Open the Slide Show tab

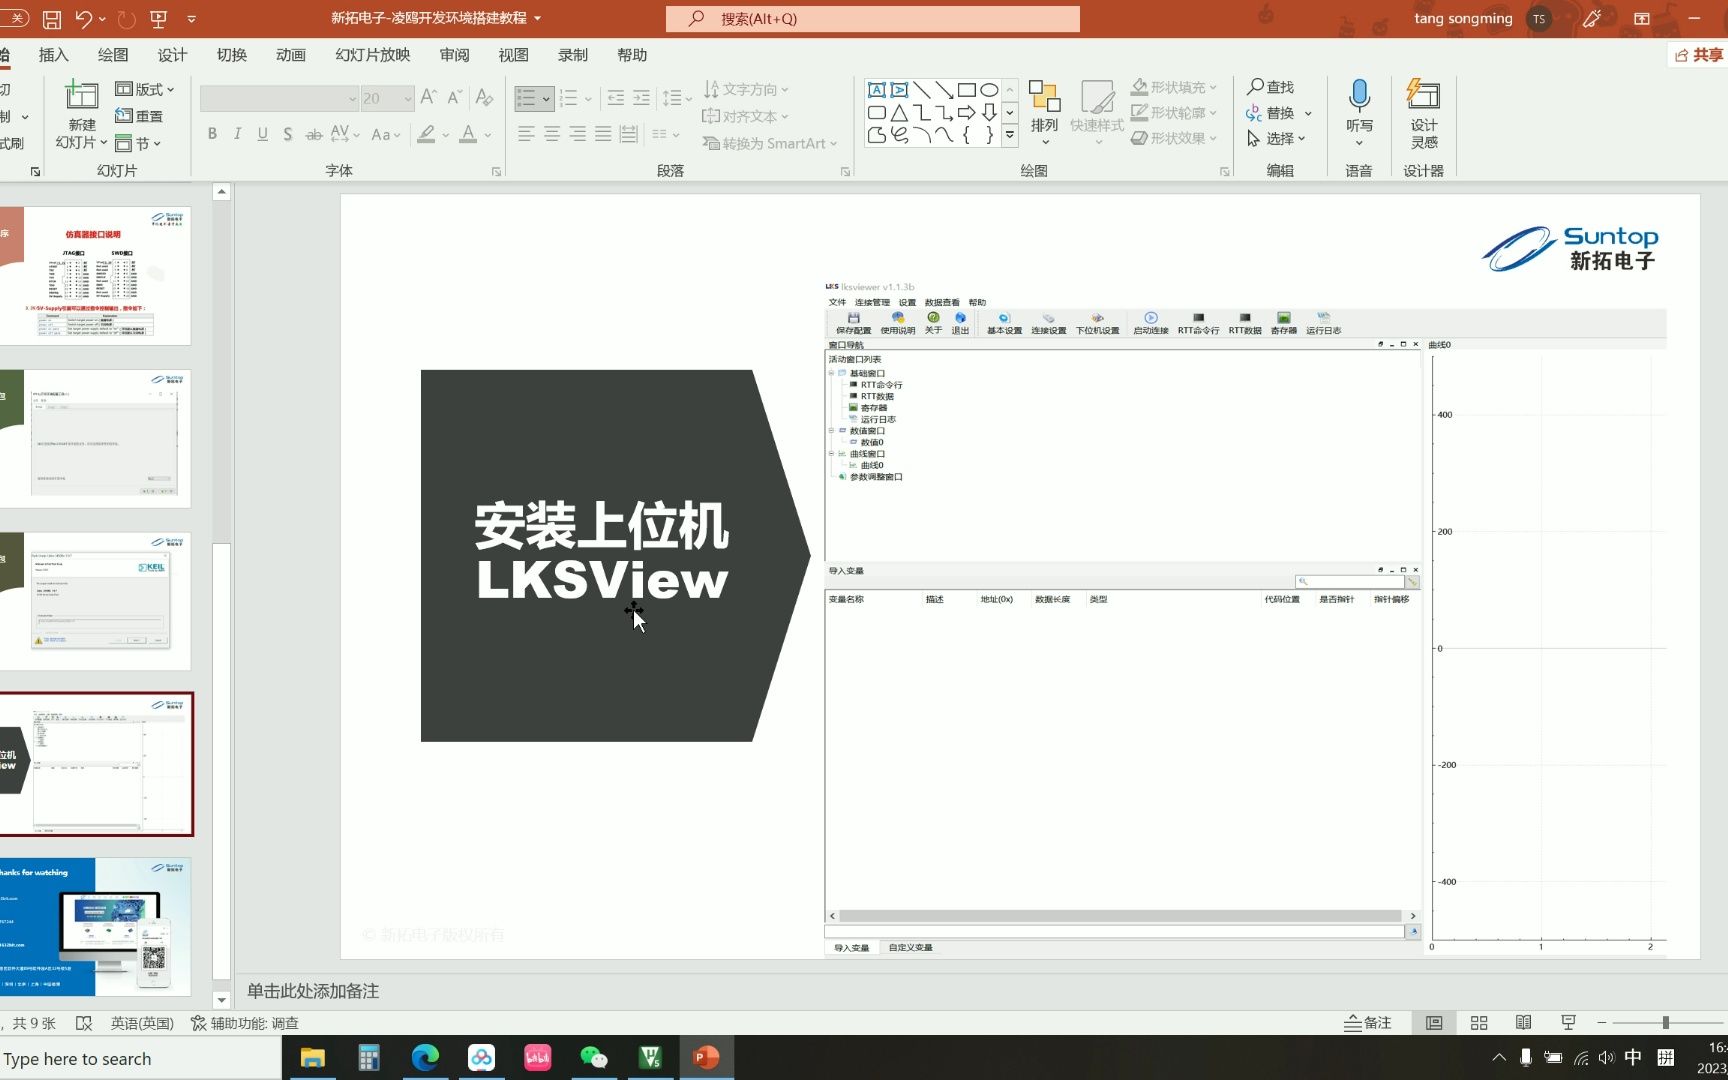tap(373, 55)
